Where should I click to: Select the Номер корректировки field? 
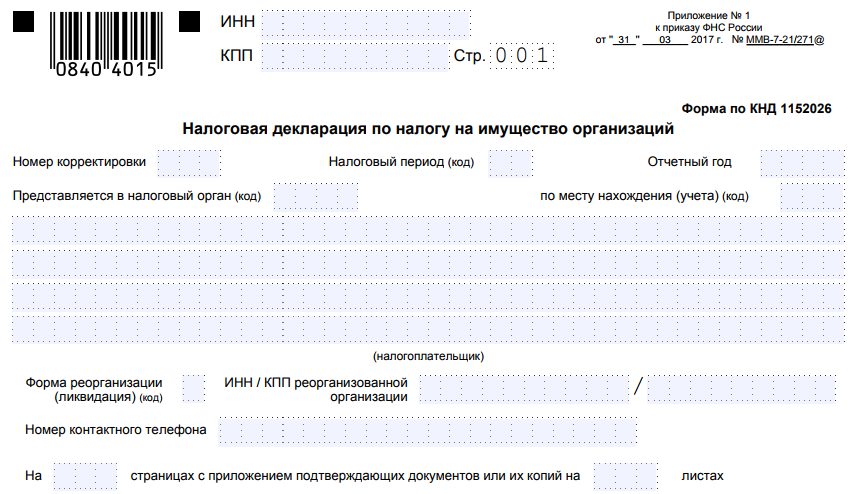(189, 163)
